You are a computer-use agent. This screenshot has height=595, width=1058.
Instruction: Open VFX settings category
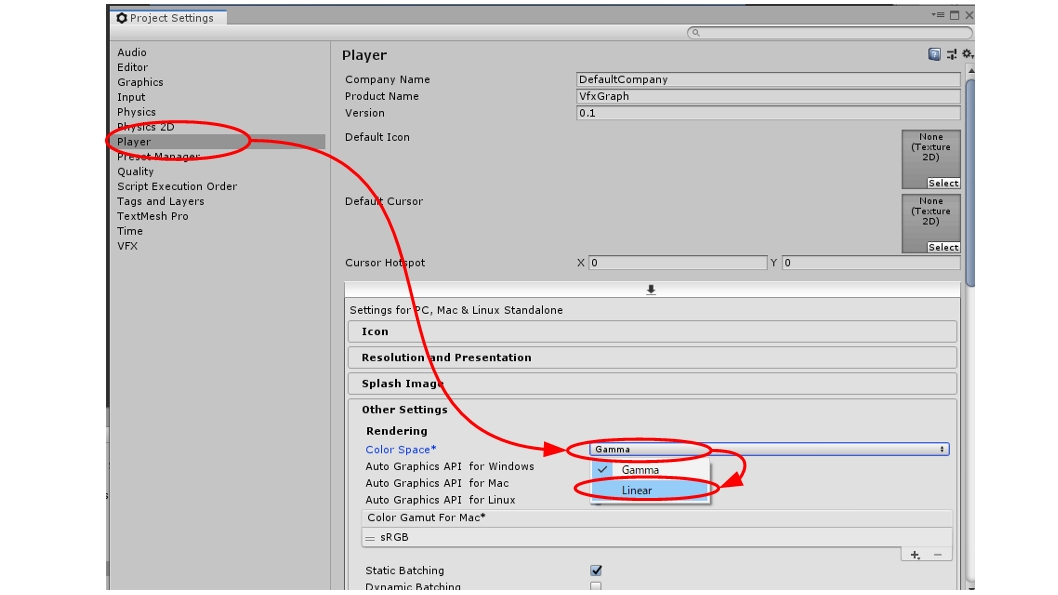coord(128,246)
